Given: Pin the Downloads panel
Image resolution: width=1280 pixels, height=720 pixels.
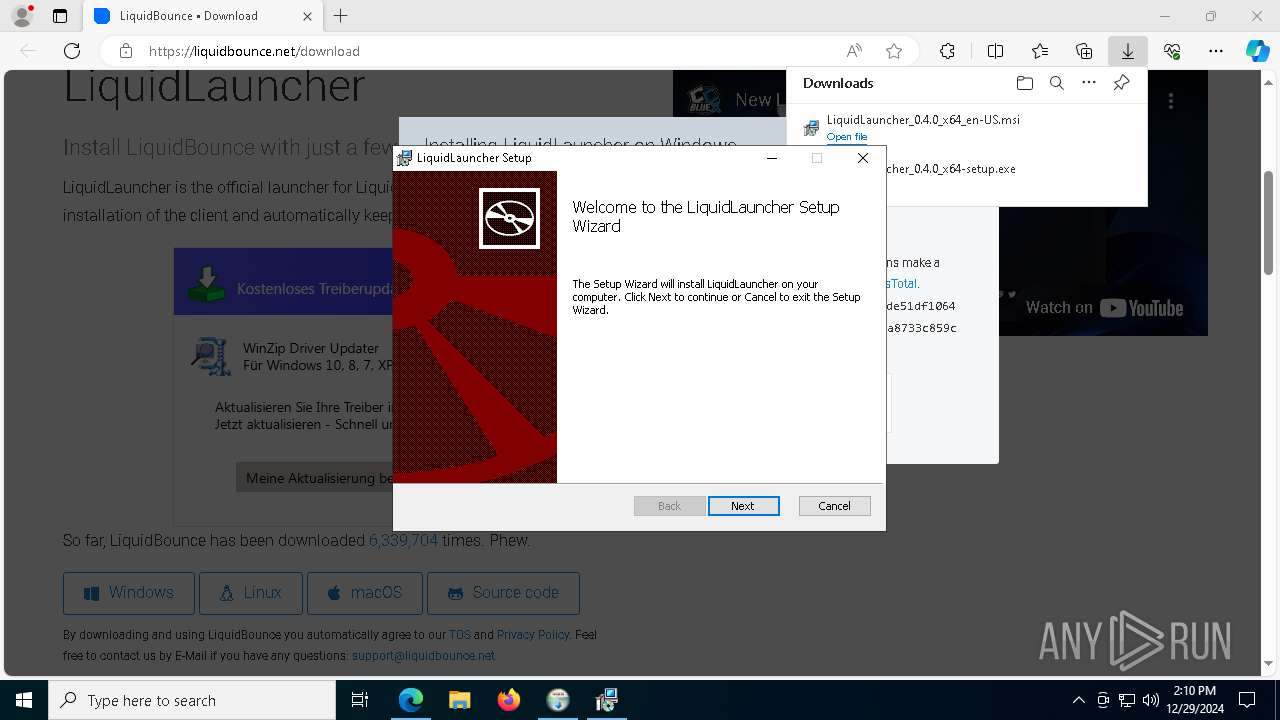Looking at the screenshot, I should (x=1121, y=83).
